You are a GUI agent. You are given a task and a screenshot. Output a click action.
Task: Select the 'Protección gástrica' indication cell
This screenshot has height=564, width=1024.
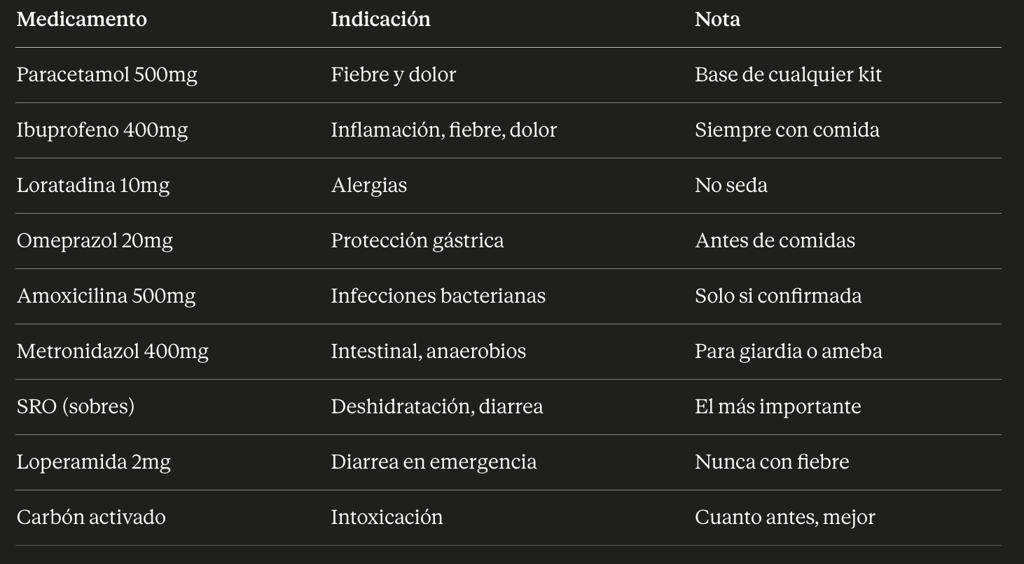417,241
